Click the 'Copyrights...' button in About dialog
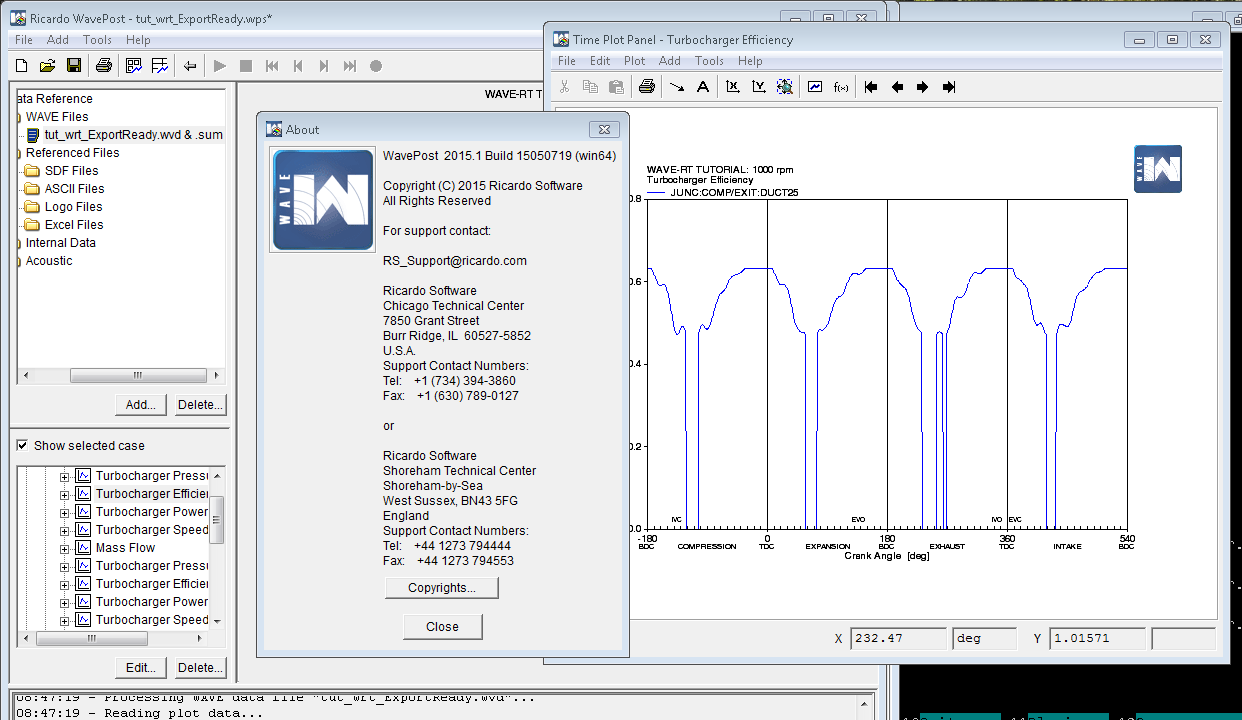The image size is (1242, 720). (442, 588)
